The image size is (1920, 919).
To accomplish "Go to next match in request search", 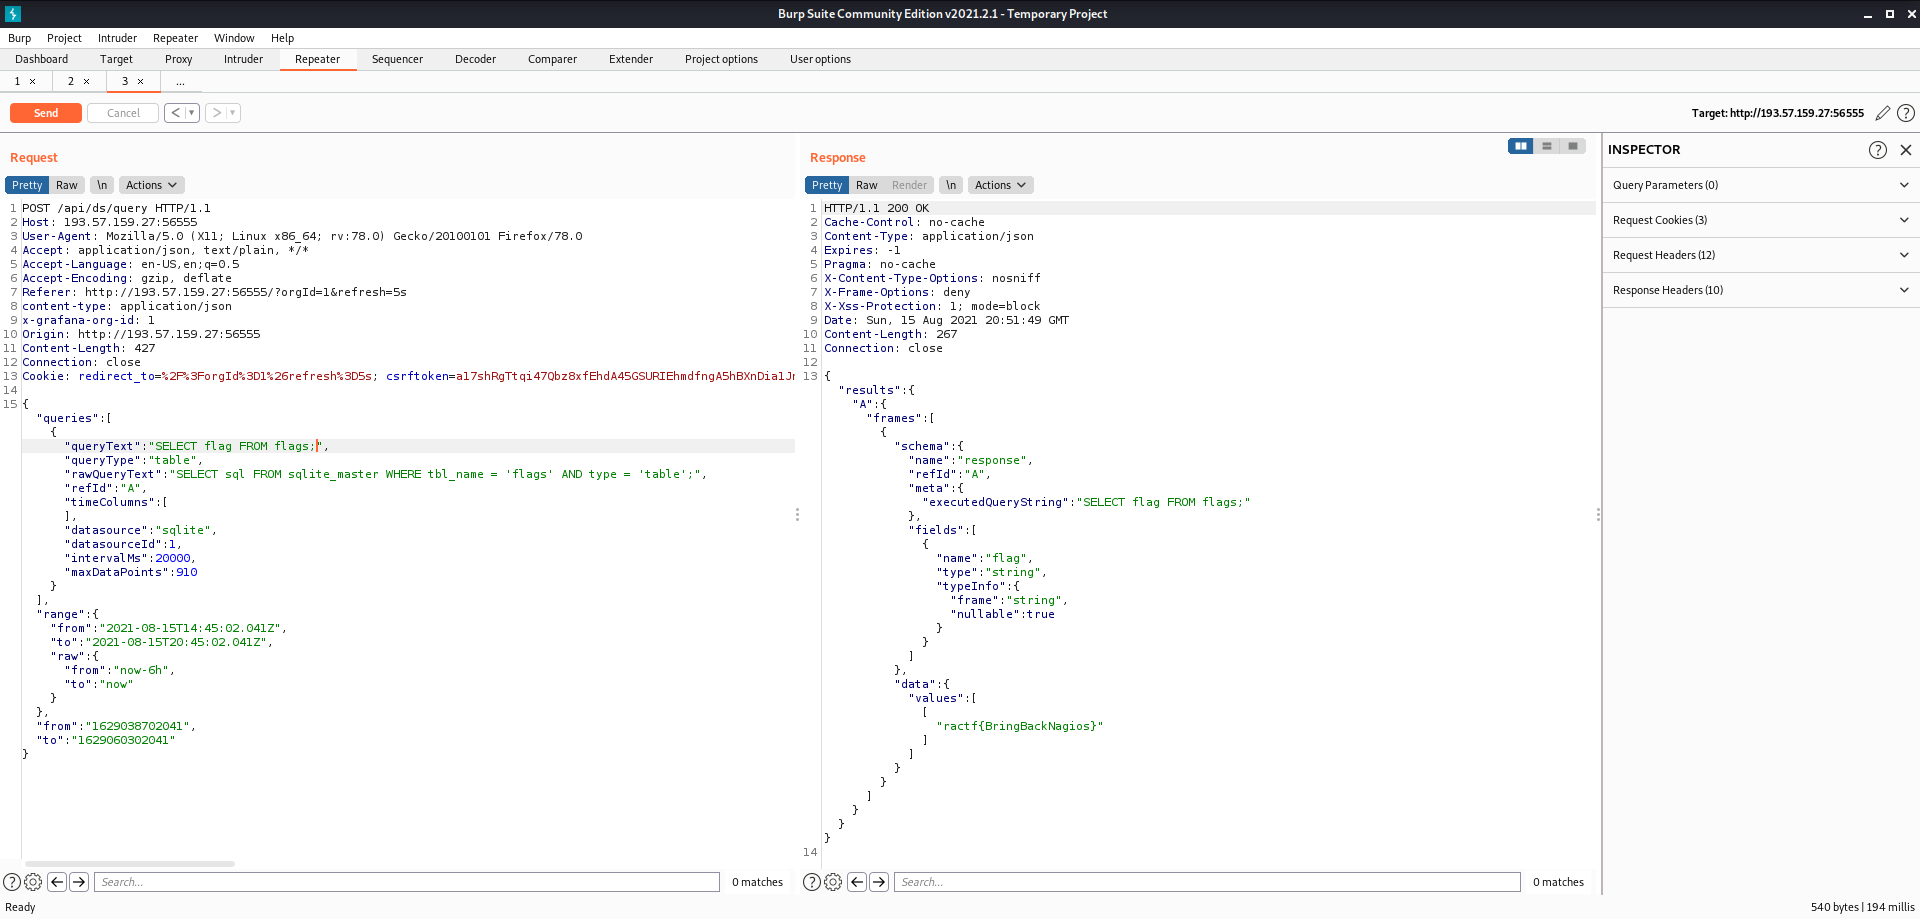I will 79,882.
